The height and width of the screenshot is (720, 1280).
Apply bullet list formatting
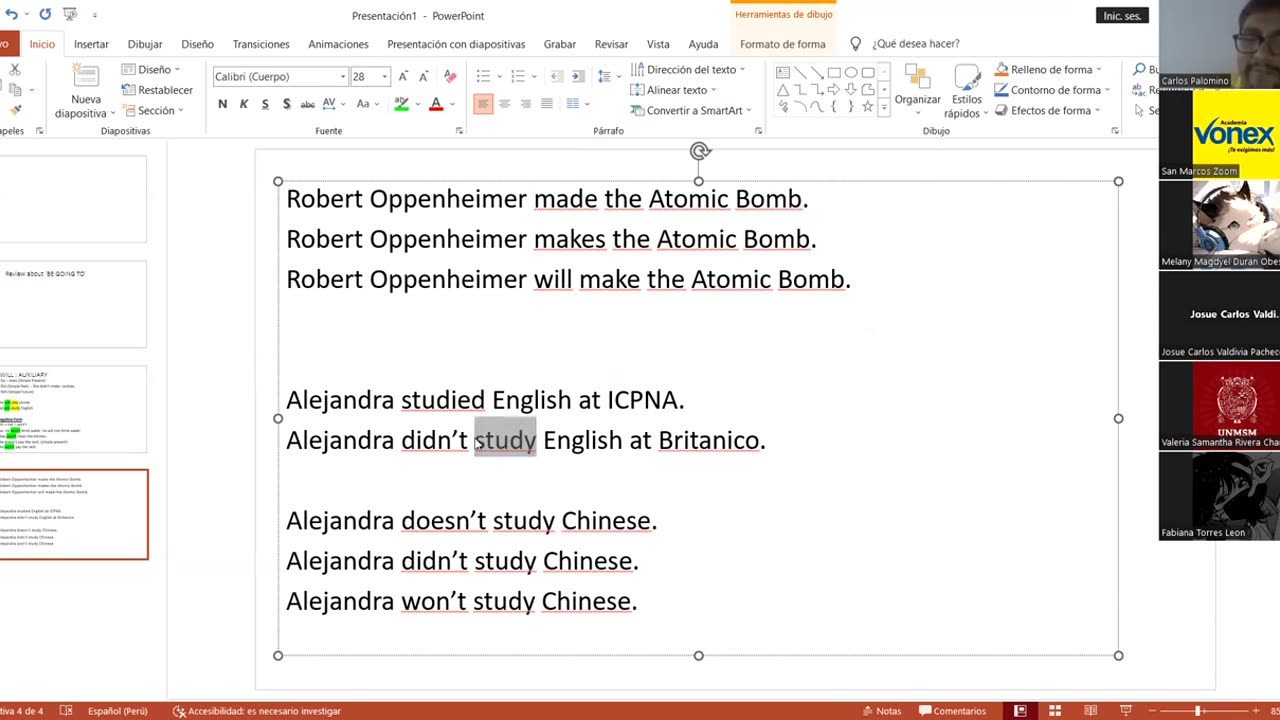[x=483, y=76]
